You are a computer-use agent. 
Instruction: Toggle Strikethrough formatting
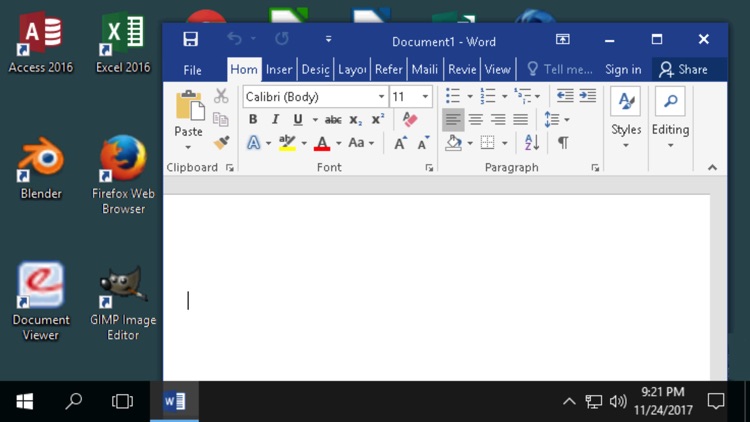pyautogui.click(x=333, y=120)
